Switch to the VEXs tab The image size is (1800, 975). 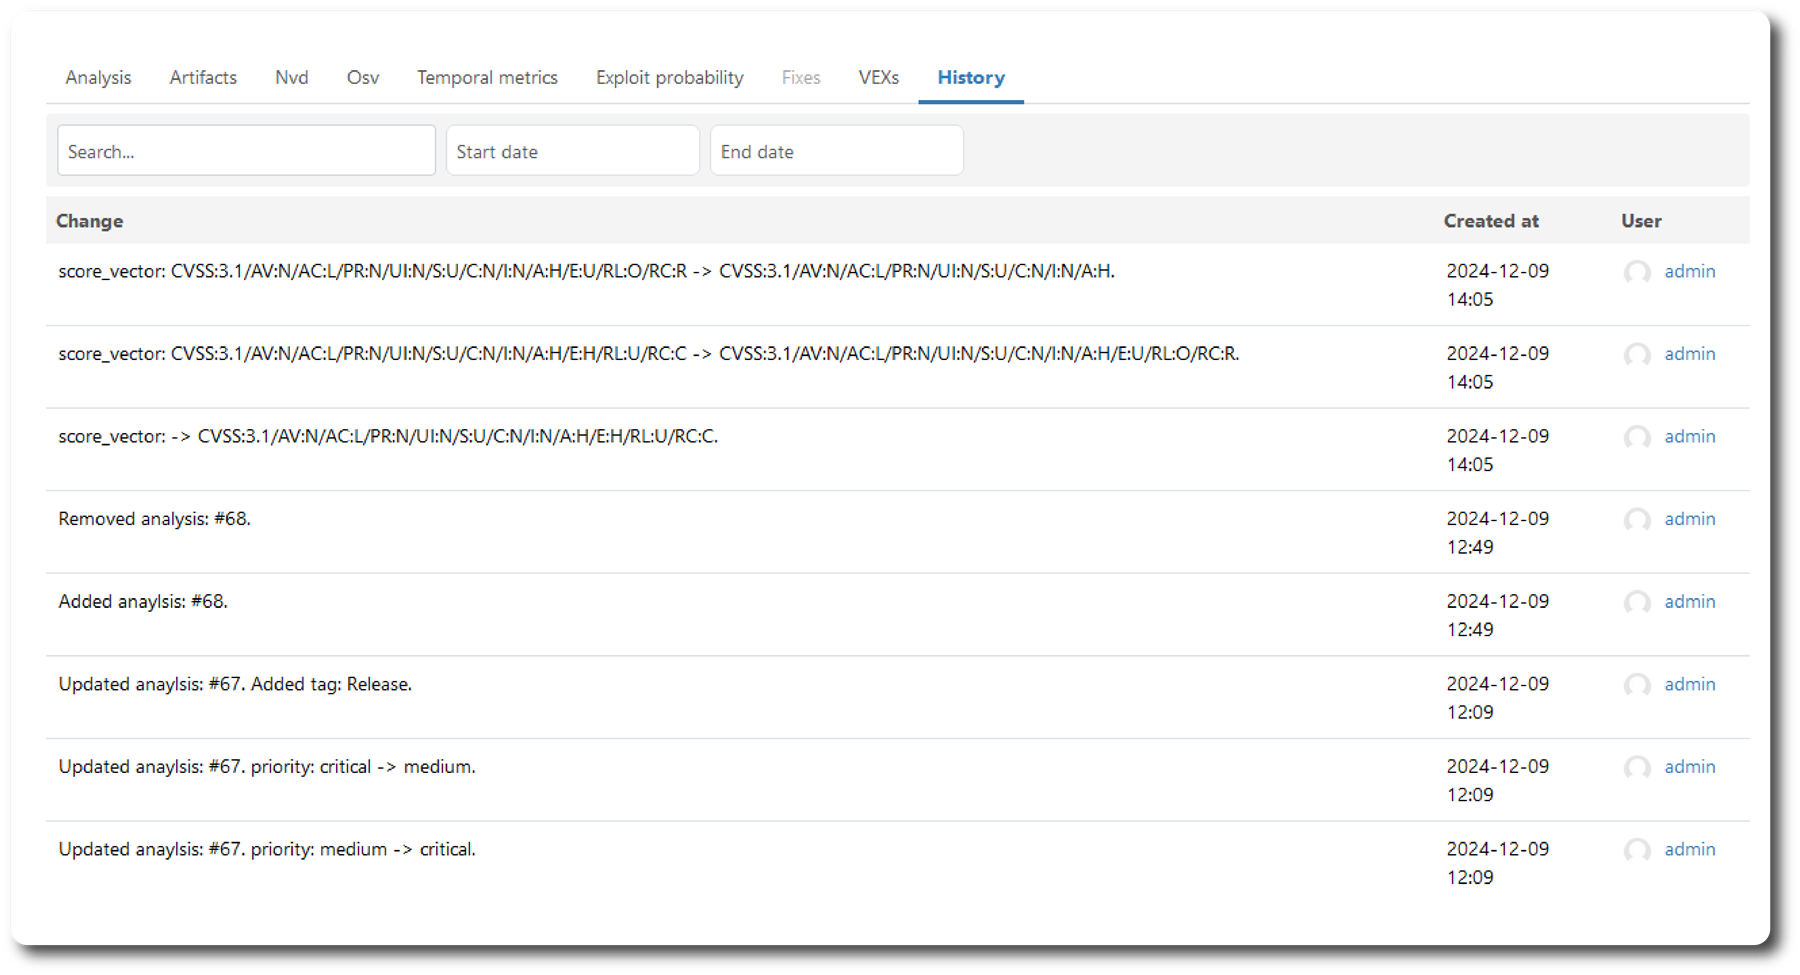[x=878, y=78]
